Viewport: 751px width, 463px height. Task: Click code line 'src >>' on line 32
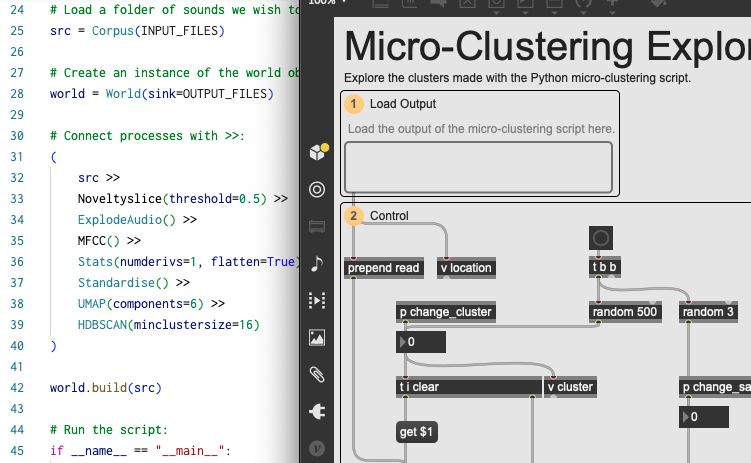tap(99, 178)
